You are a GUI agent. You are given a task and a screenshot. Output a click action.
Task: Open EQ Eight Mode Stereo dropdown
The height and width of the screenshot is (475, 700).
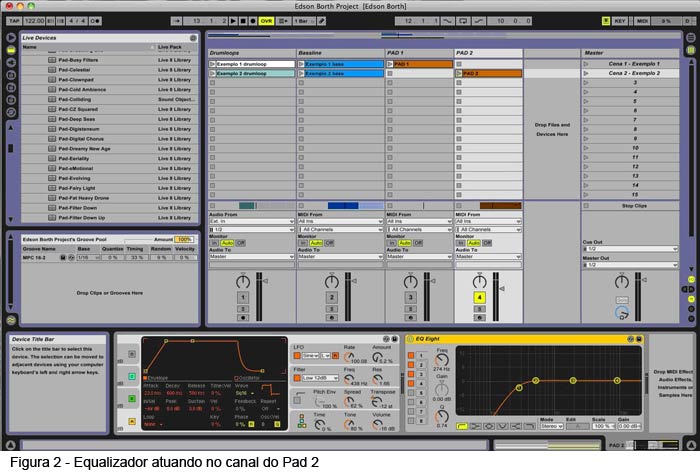(x=551, y=426)
